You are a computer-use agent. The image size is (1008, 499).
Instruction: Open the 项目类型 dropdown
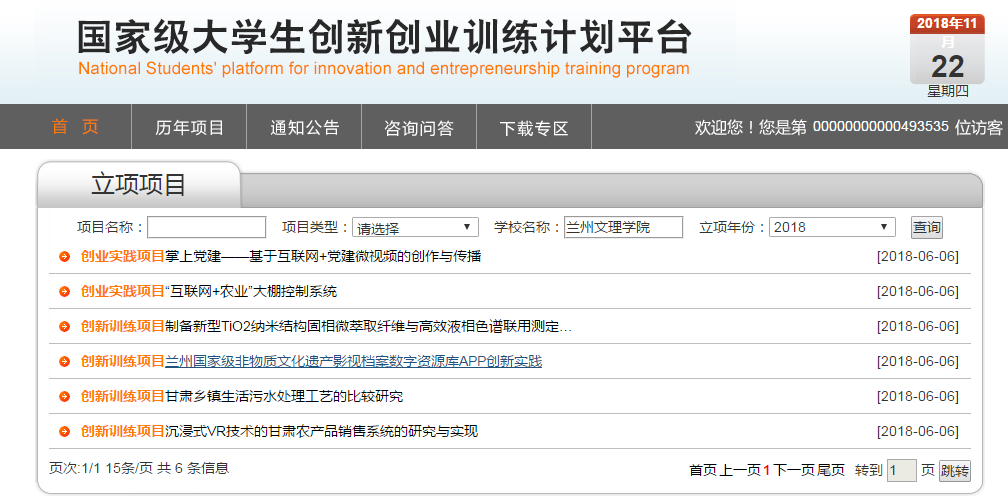click(416, 228)
